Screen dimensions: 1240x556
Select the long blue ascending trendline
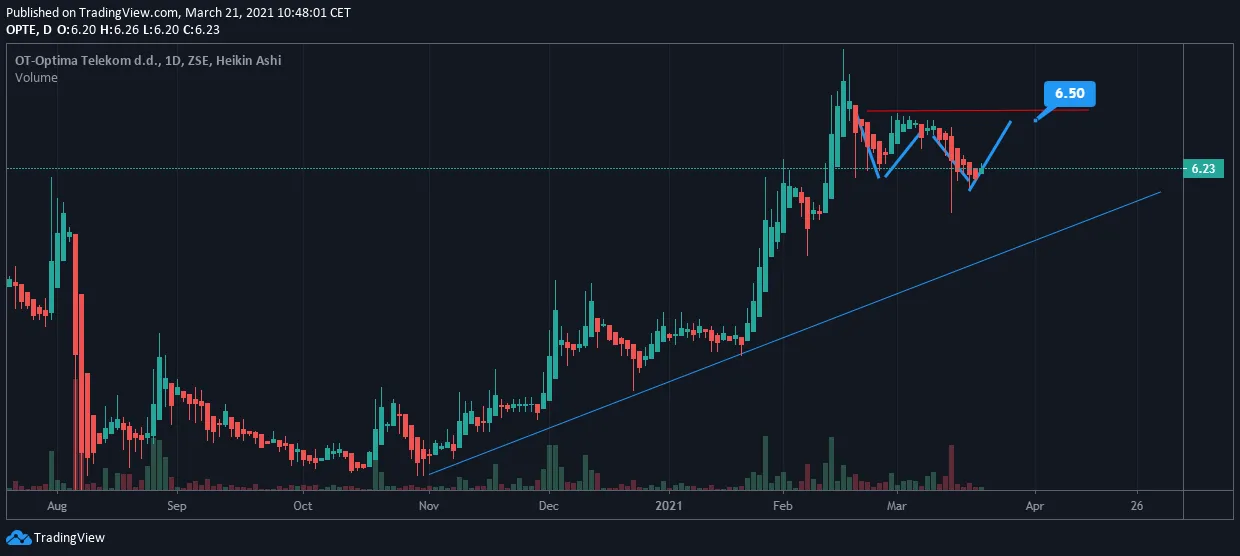coord(795,332)
